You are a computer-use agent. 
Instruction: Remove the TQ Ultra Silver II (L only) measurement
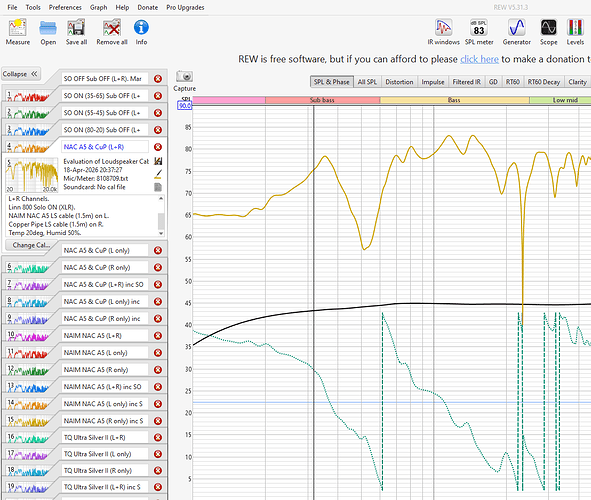tap(158, 454)
